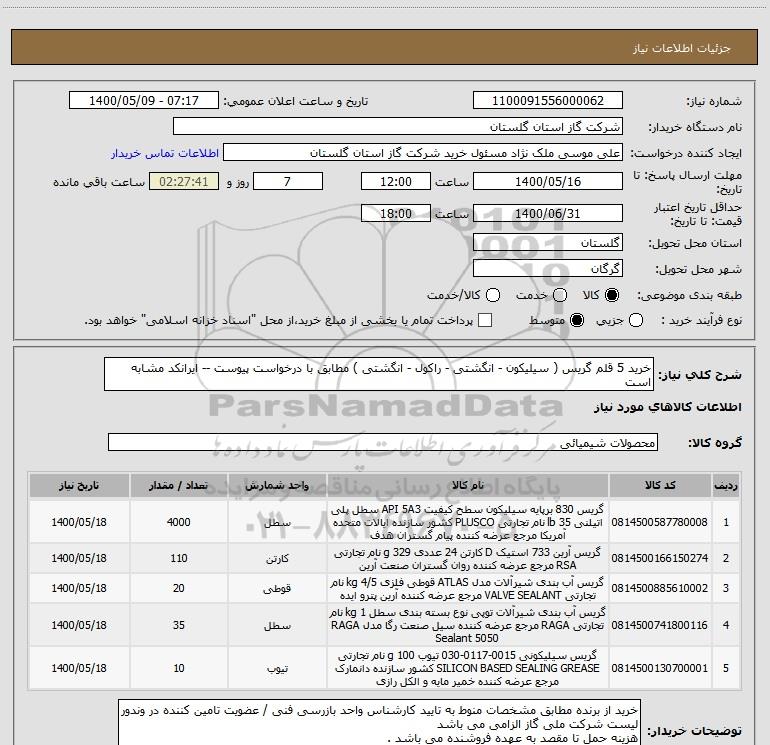Click the SILICON BASED SEALING GREASE item name

[x=468, y=668]
